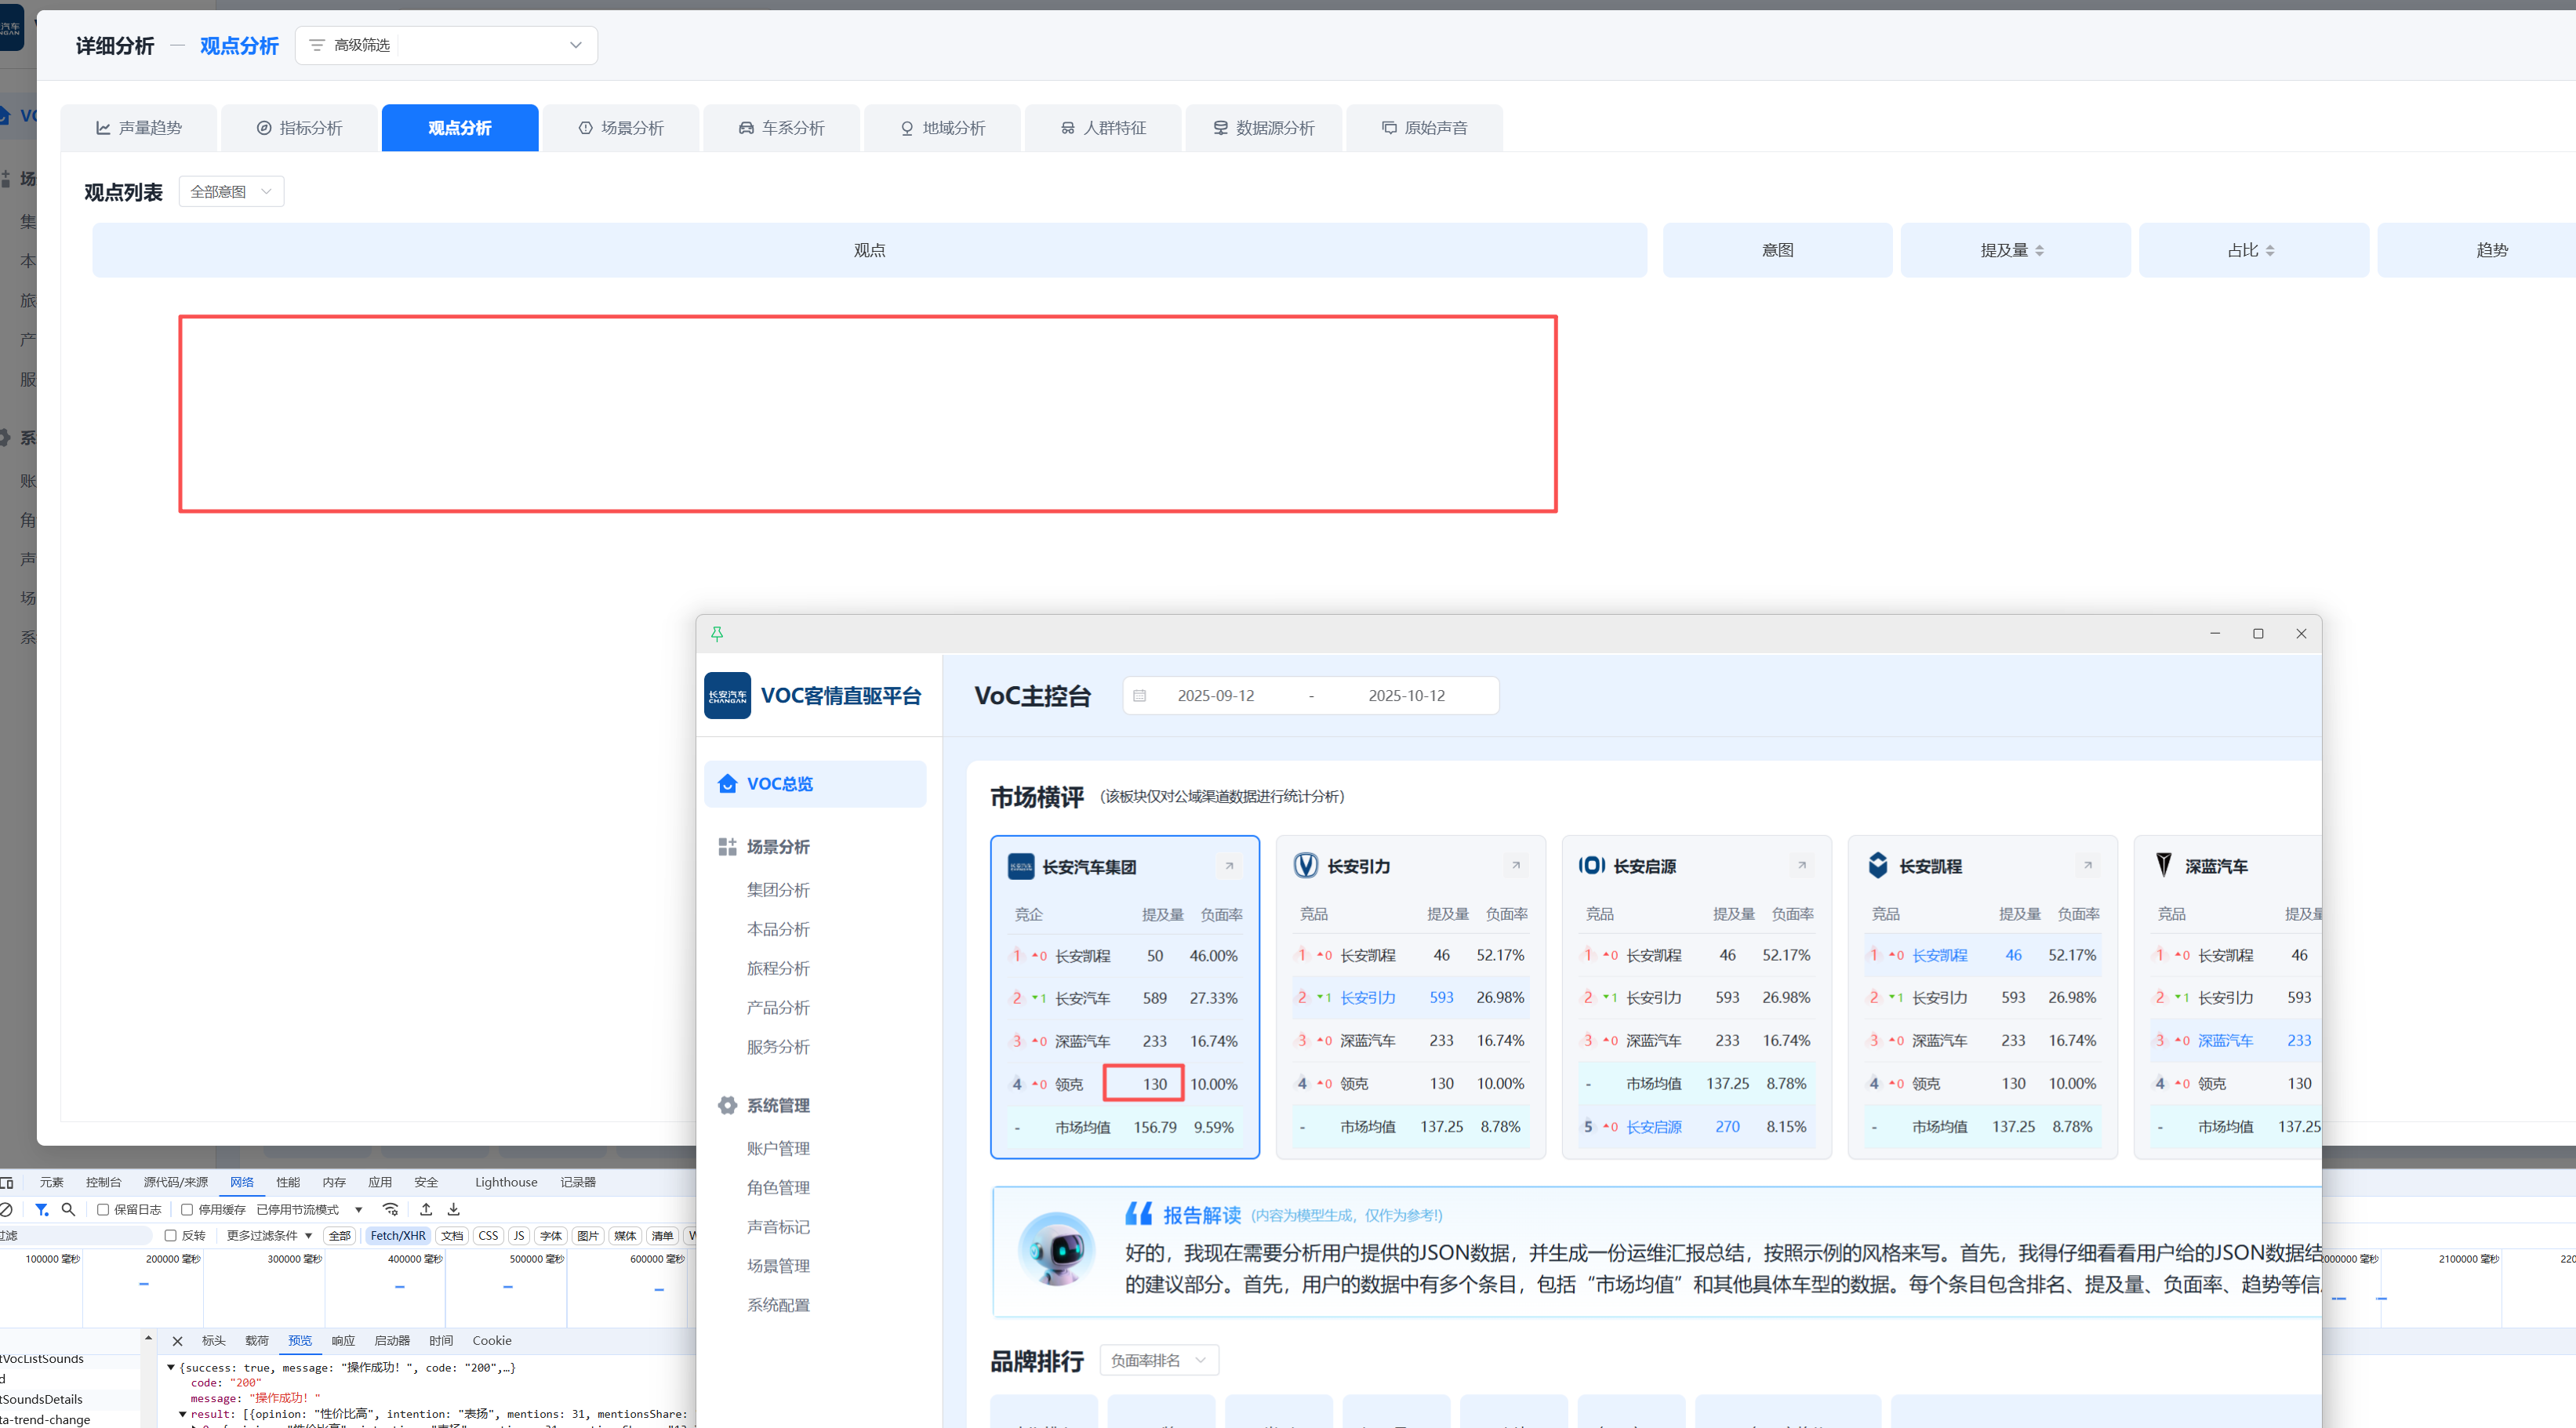Click the pin icon in floating window
2576x1428 pixels.
coord(717,634)
